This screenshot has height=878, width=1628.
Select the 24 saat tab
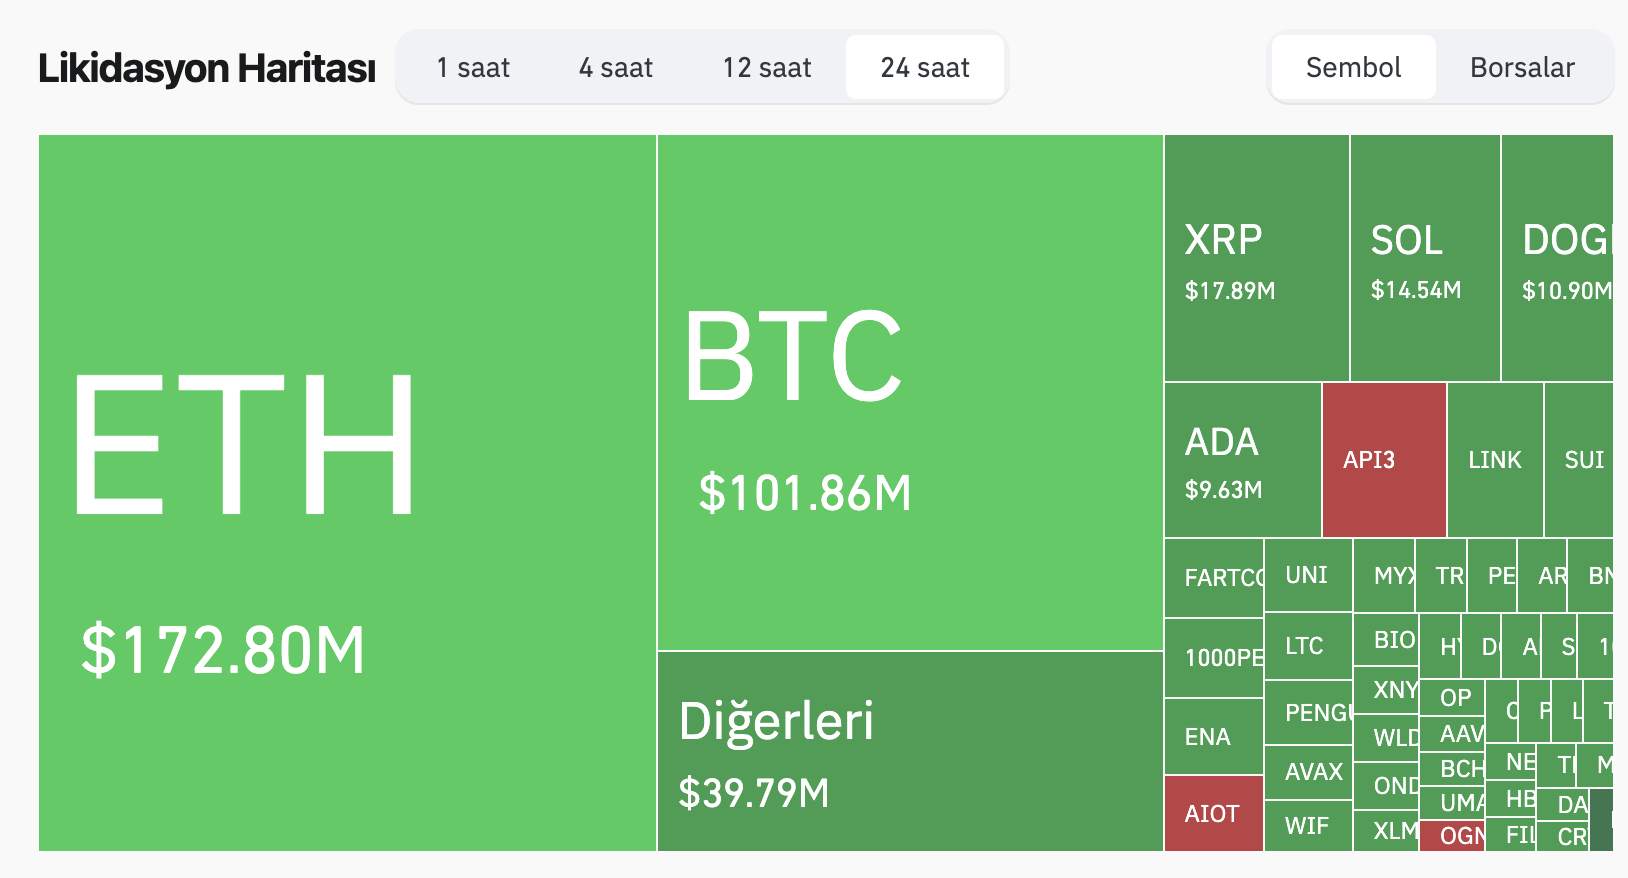pyautogui.click(x=925, y=68)
